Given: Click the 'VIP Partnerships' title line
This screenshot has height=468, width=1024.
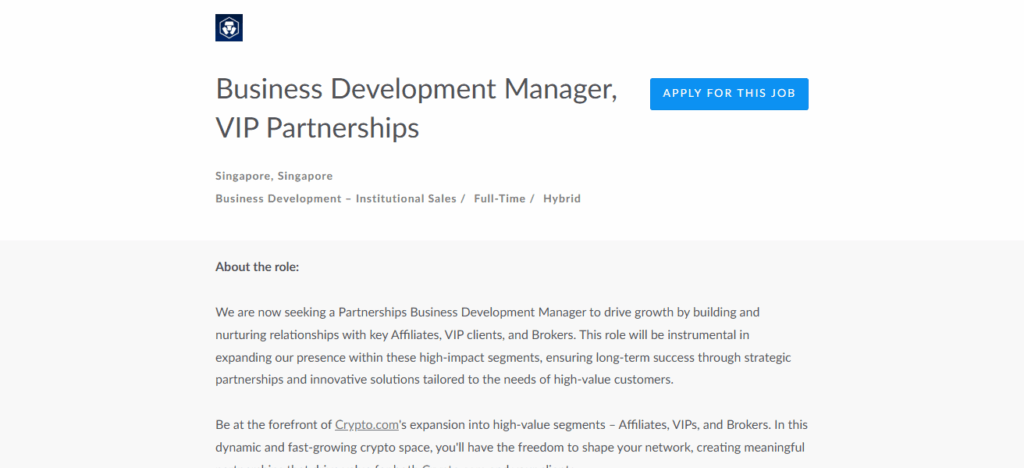Looking at the screenshot, I should pos(317,128).
